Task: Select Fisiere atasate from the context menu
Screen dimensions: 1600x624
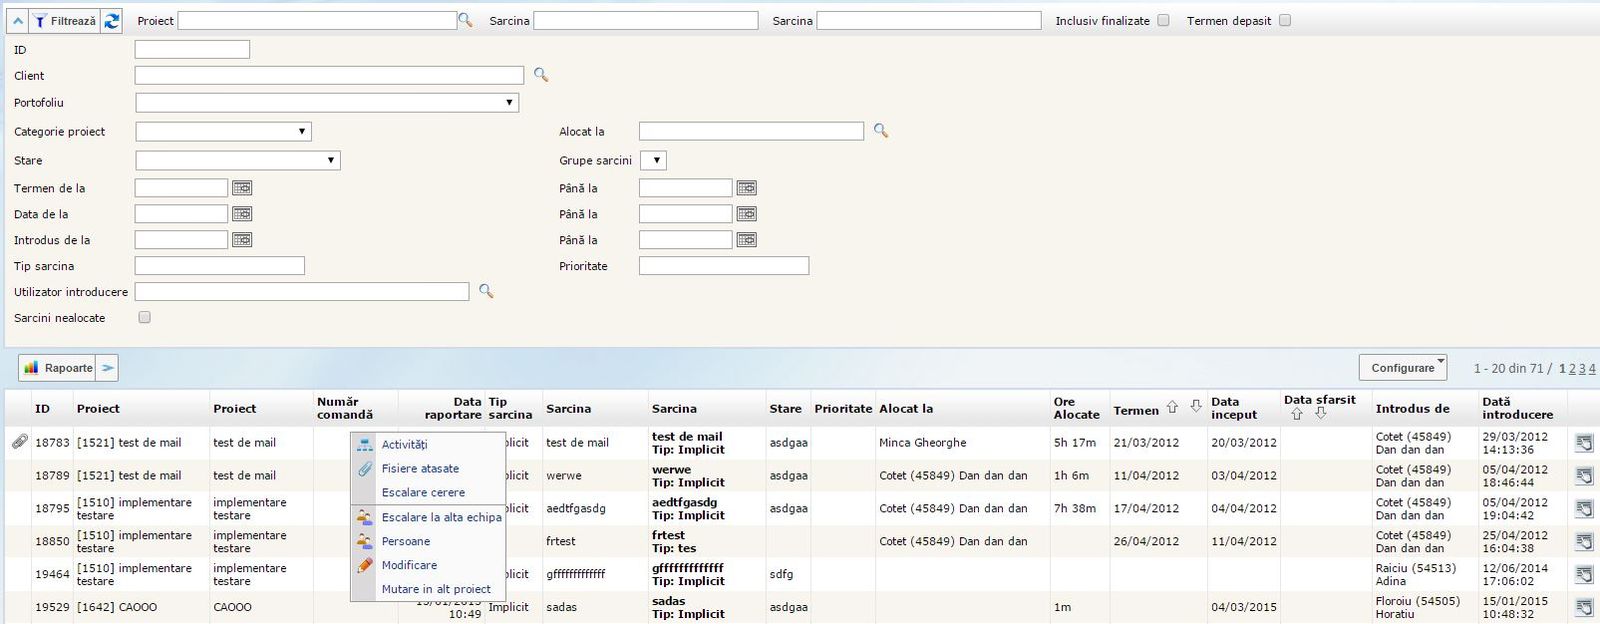Action: (420, 469)
